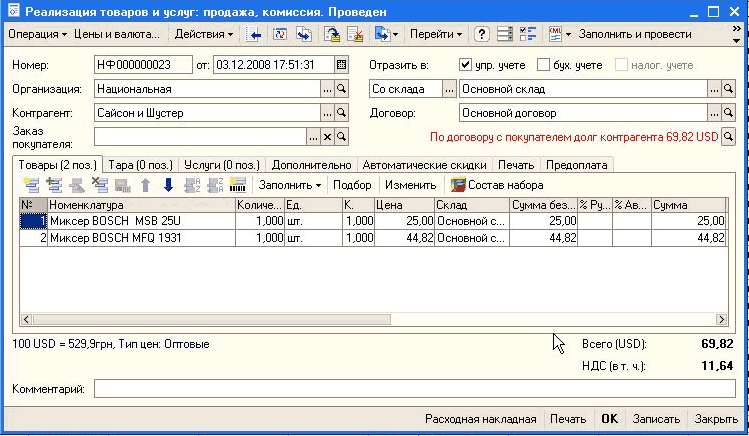
Task: Expand the Действия dropdown menu
Action: (203, 34)
